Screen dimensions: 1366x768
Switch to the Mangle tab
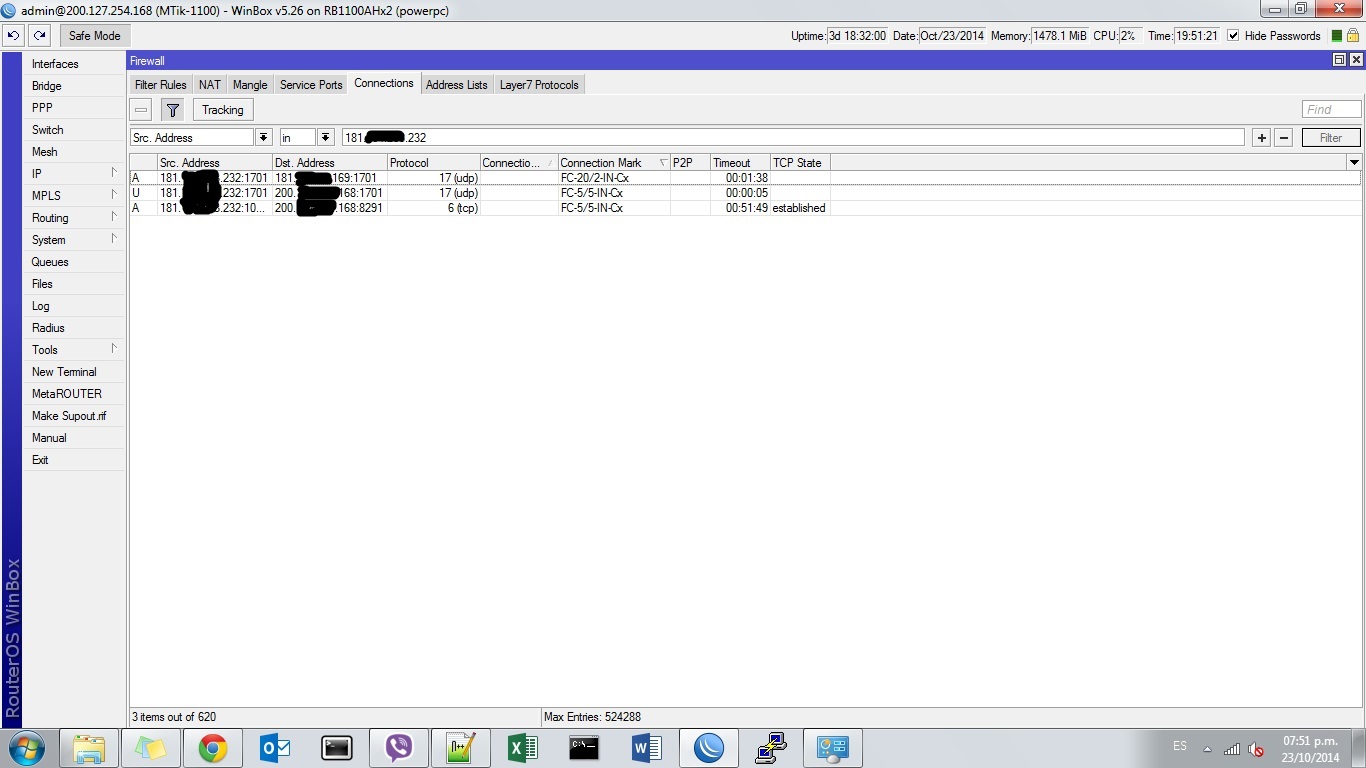250,85
